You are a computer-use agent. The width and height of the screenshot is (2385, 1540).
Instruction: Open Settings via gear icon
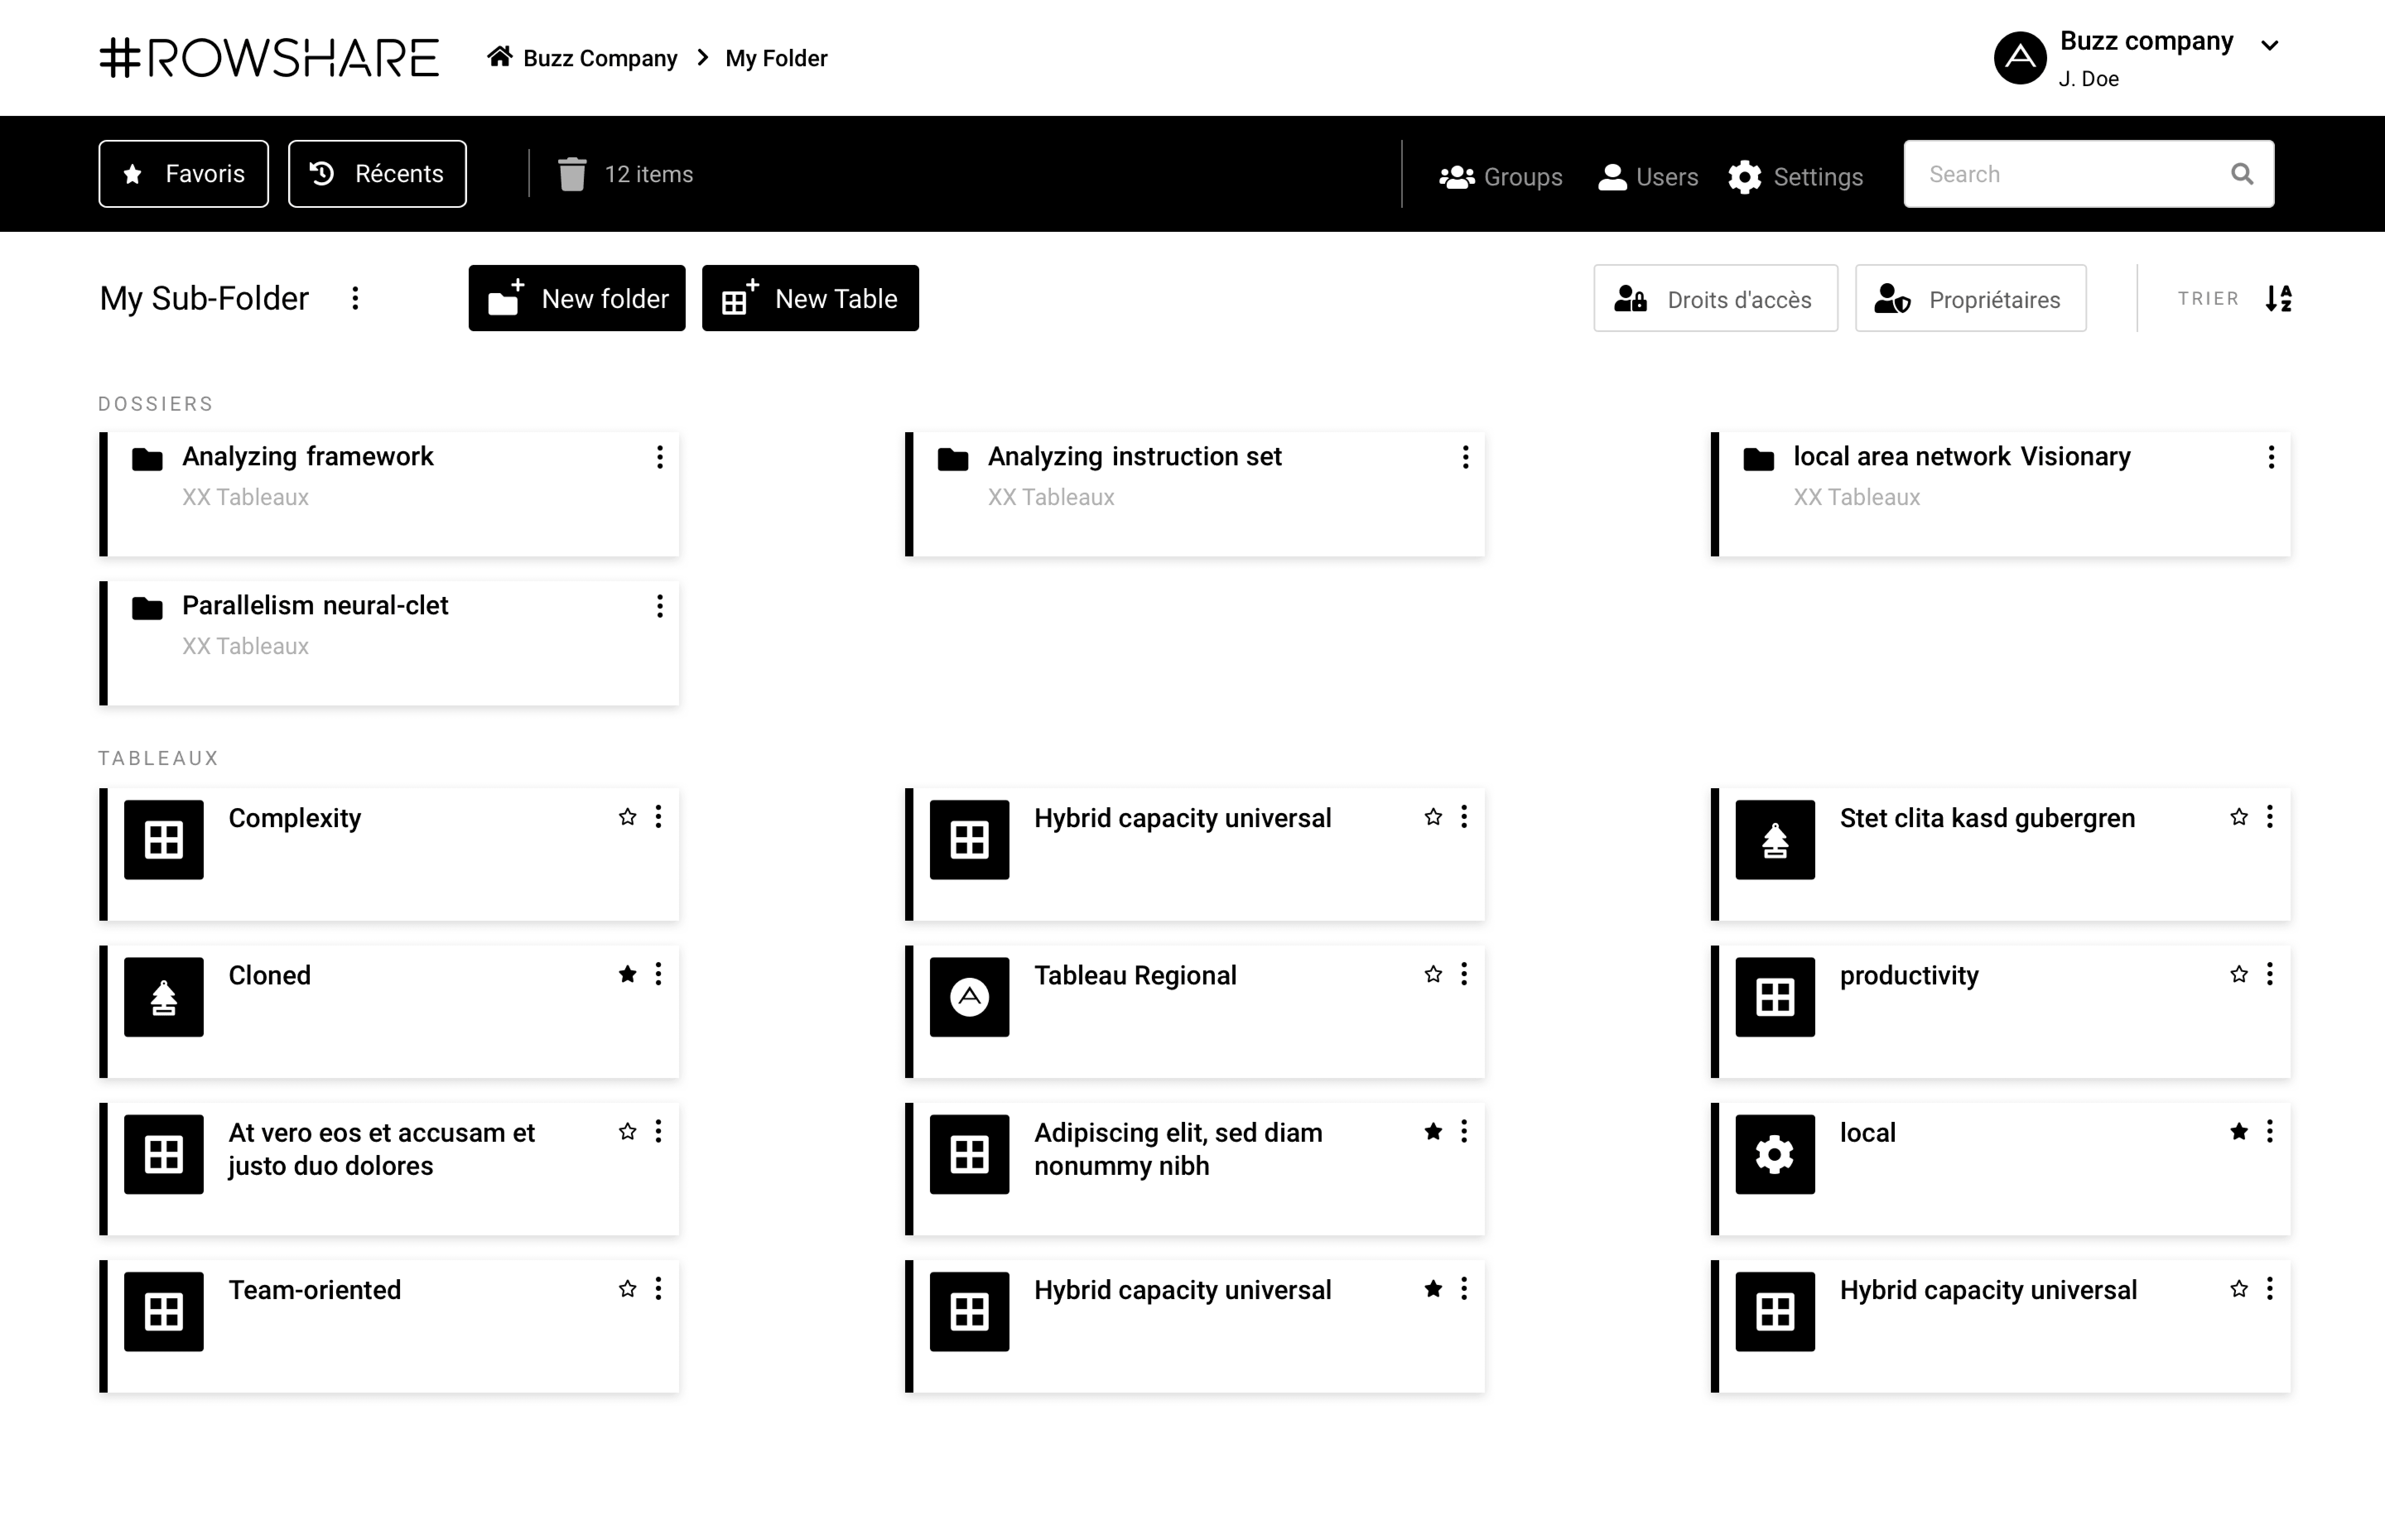1745,177
